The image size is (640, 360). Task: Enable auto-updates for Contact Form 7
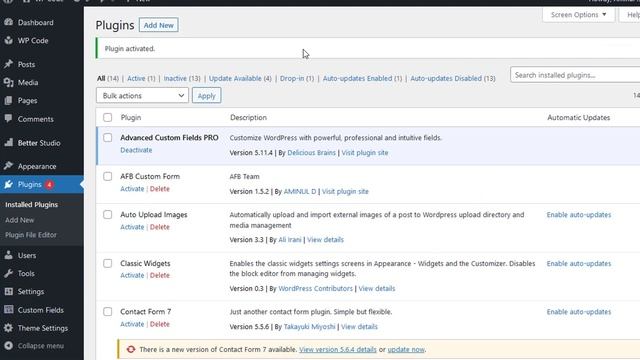(x=579, y=312)
